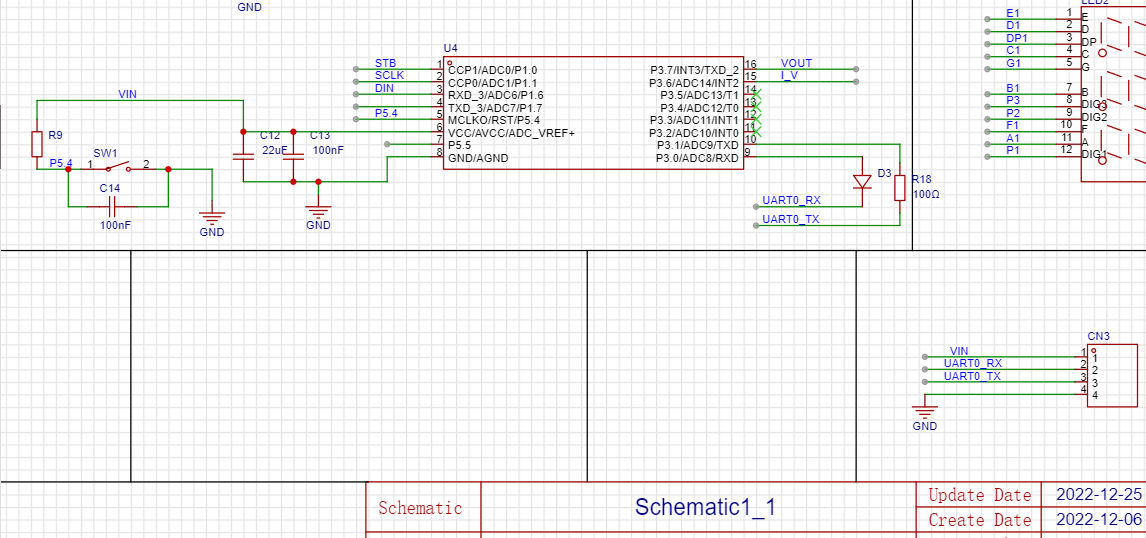
Task: Select the U4 designator label
Action: click(x=450, y=48)
